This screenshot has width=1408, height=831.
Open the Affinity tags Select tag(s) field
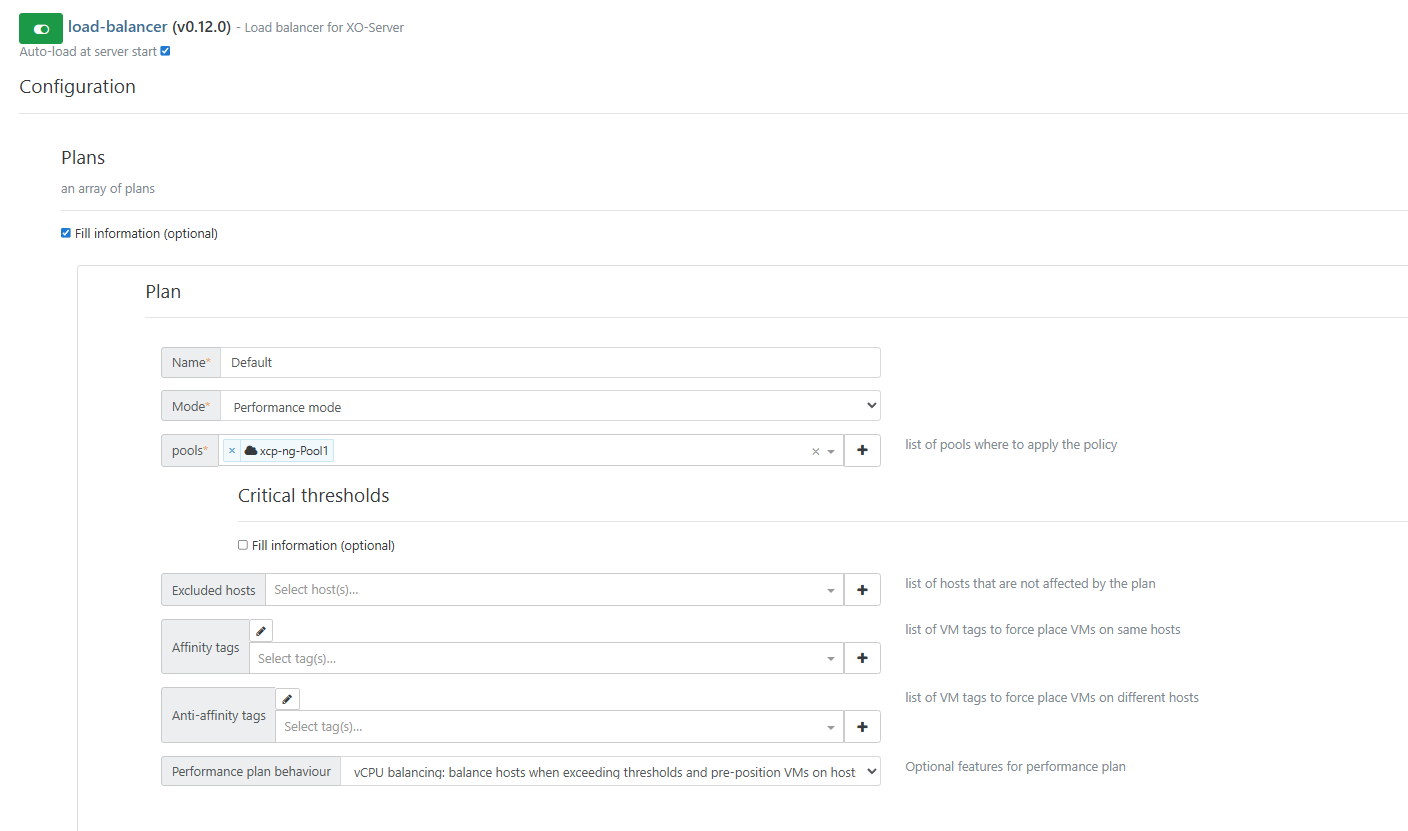click(540, 658)
